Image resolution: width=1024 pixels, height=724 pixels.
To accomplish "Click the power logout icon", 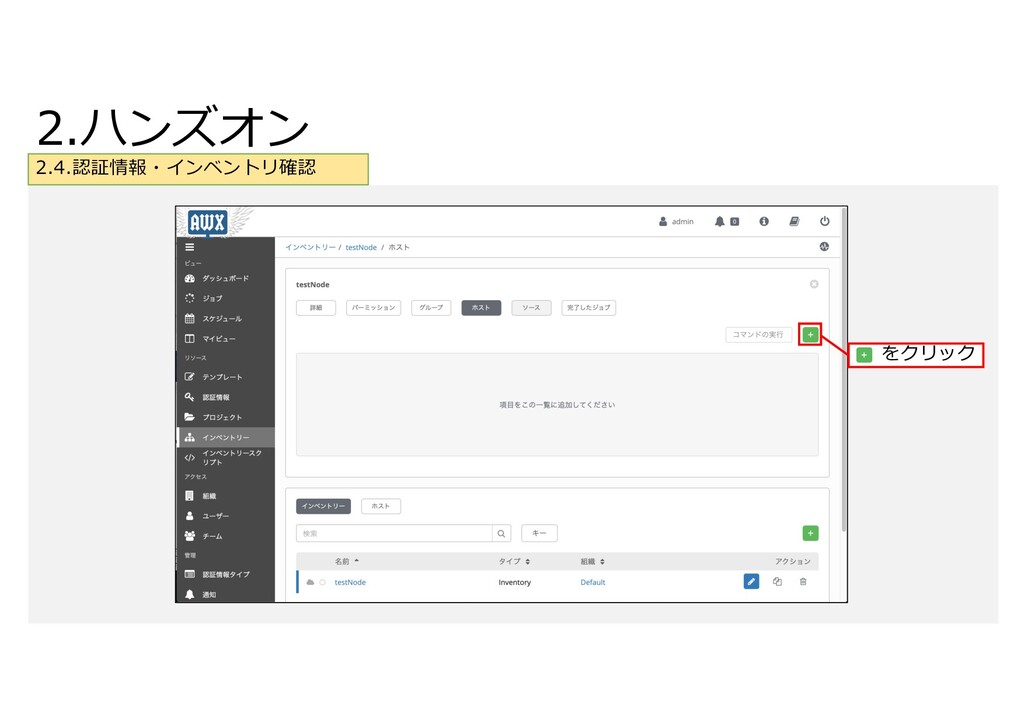I will click(x=825, y=222).
